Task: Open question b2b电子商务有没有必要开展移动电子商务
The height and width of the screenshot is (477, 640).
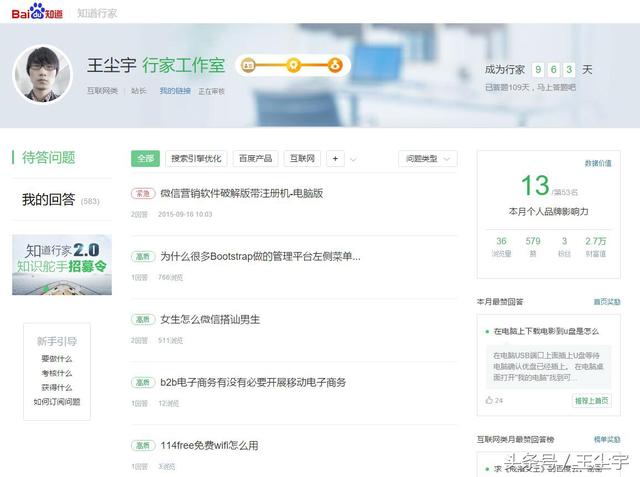Action: (x=253, y=382)
